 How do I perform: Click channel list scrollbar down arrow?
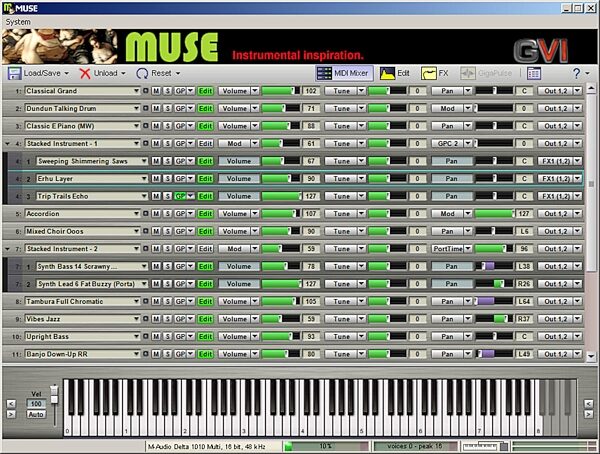(x=591, y=356)
